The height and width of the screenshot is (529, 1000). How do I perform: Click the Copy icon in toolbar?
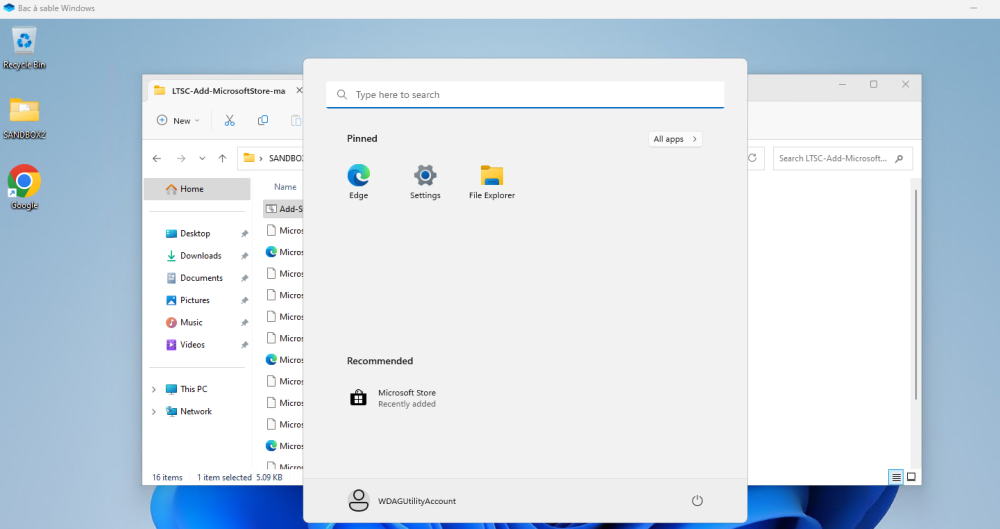pos(263,120)
